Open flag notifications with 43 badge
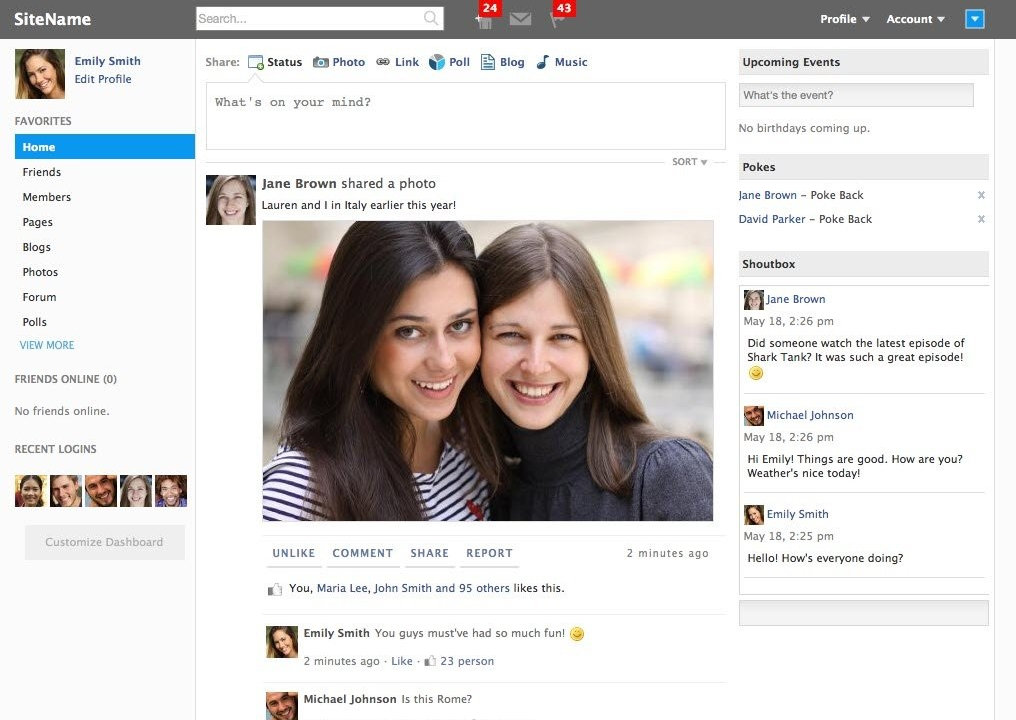The height and width of the screenshot is (720, 1016). click(x=557, y=19)
